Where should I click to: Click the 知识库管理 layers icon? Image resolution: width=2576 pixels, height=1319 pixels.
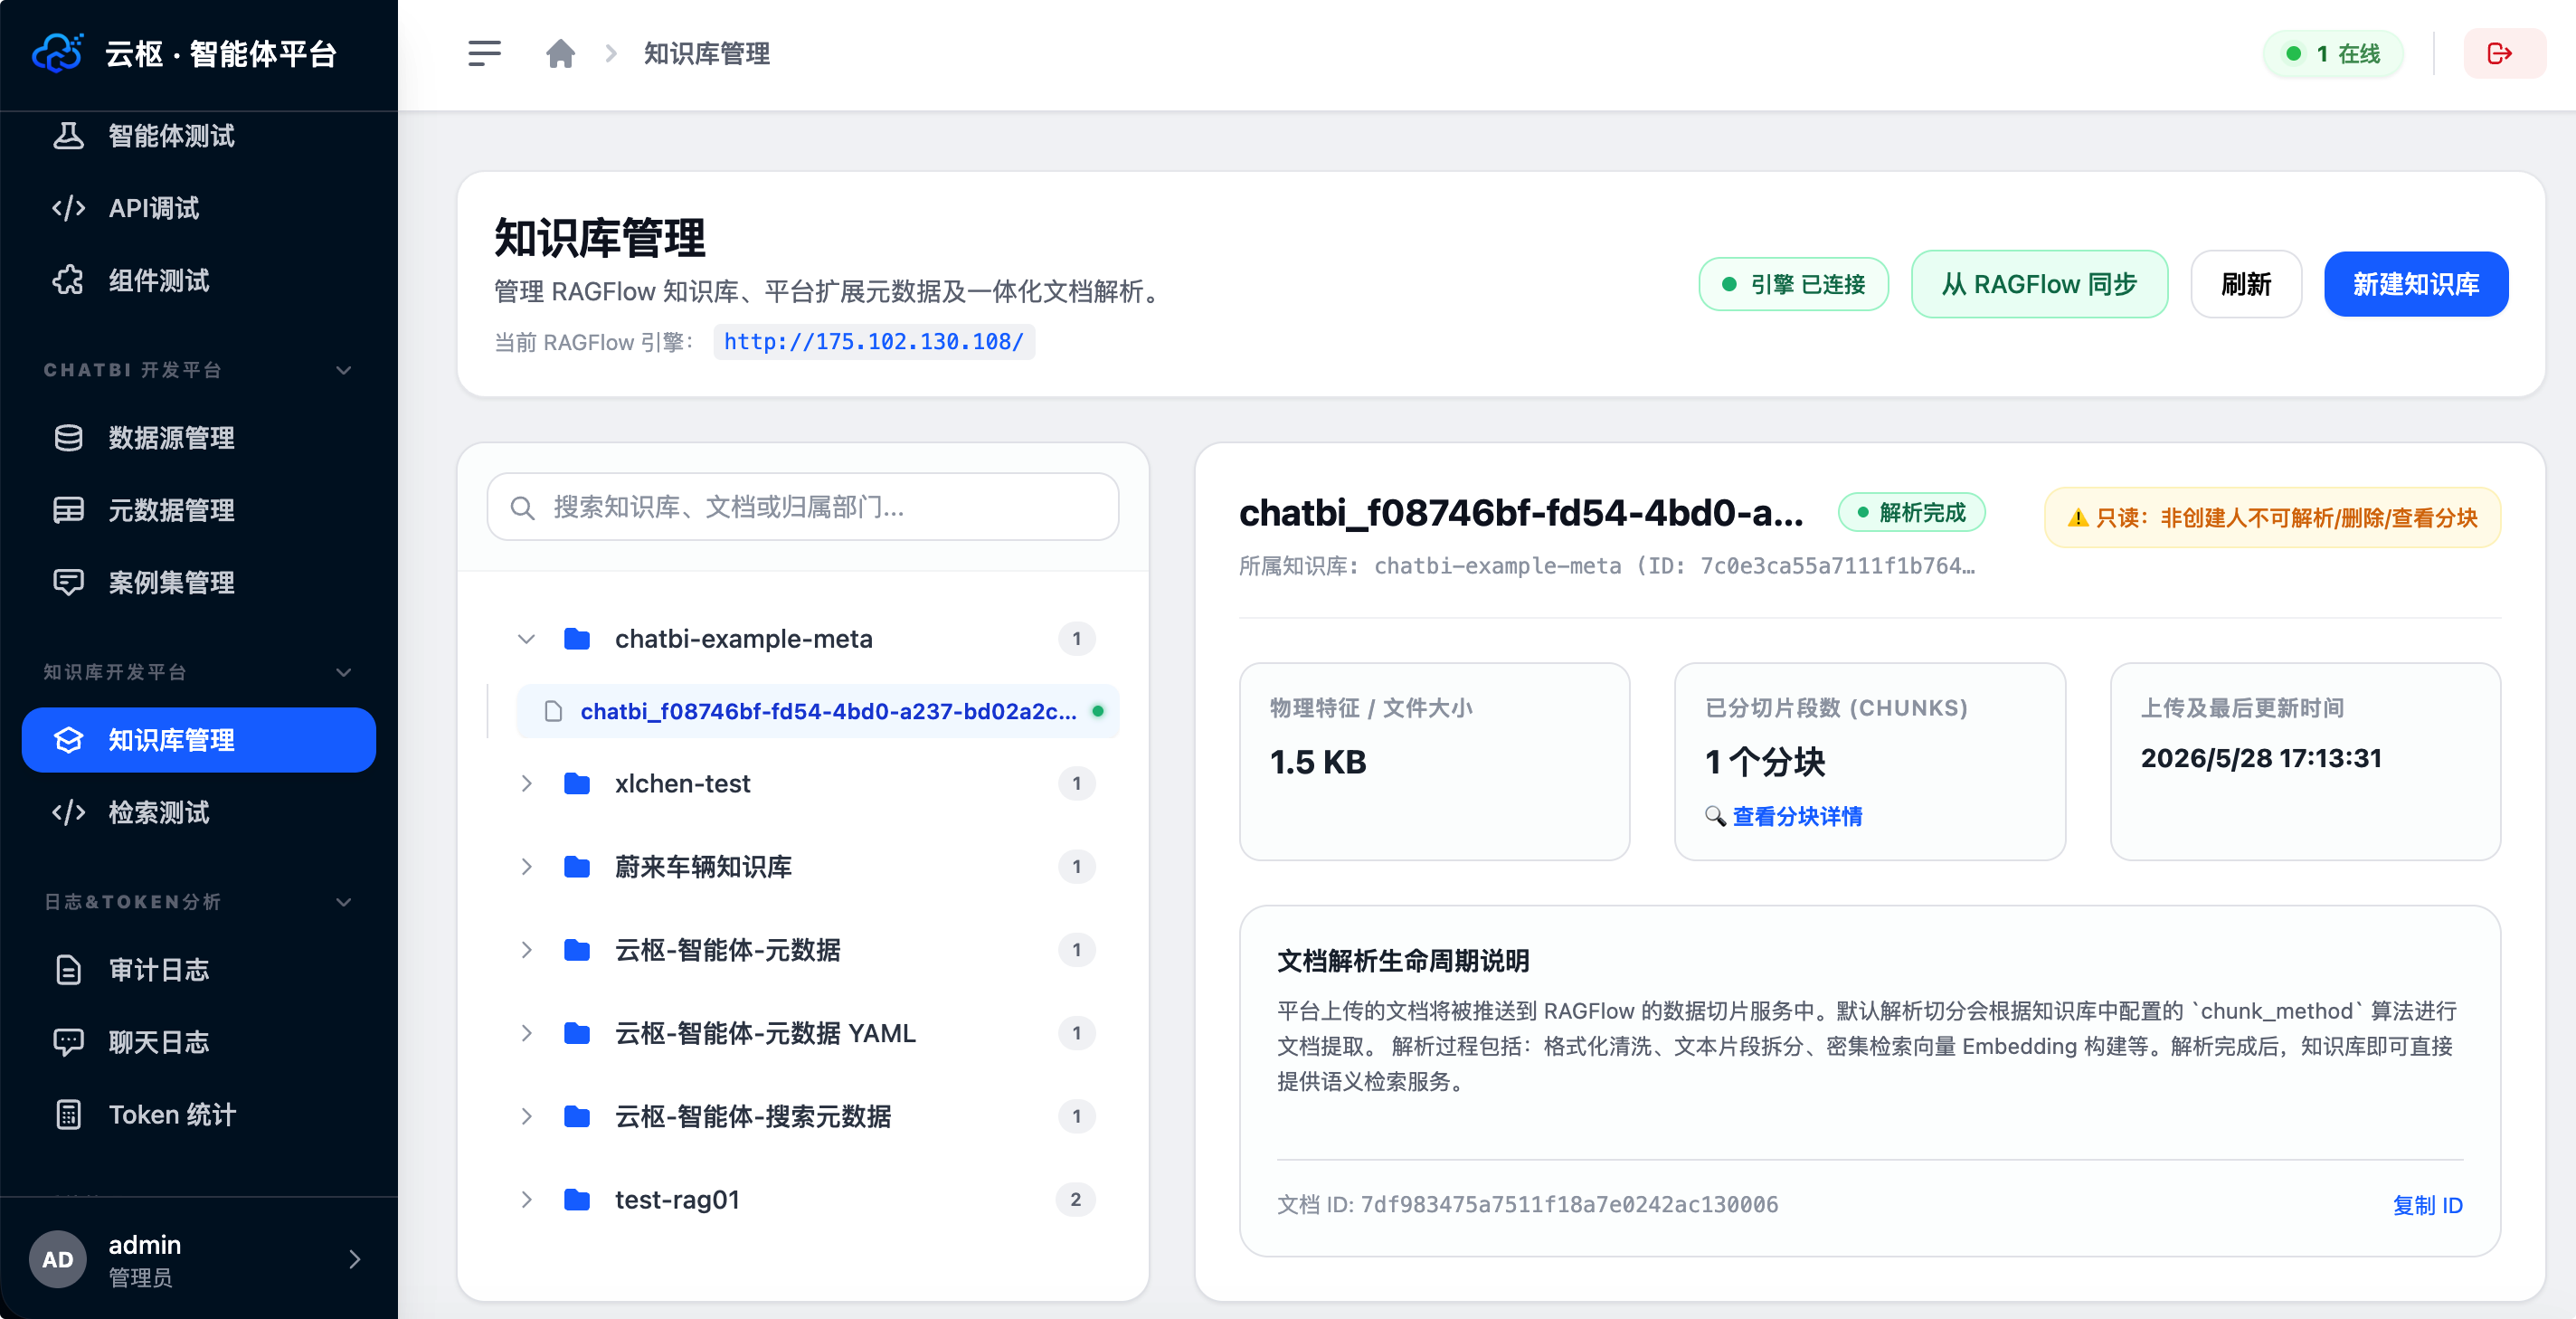point(68,740)
